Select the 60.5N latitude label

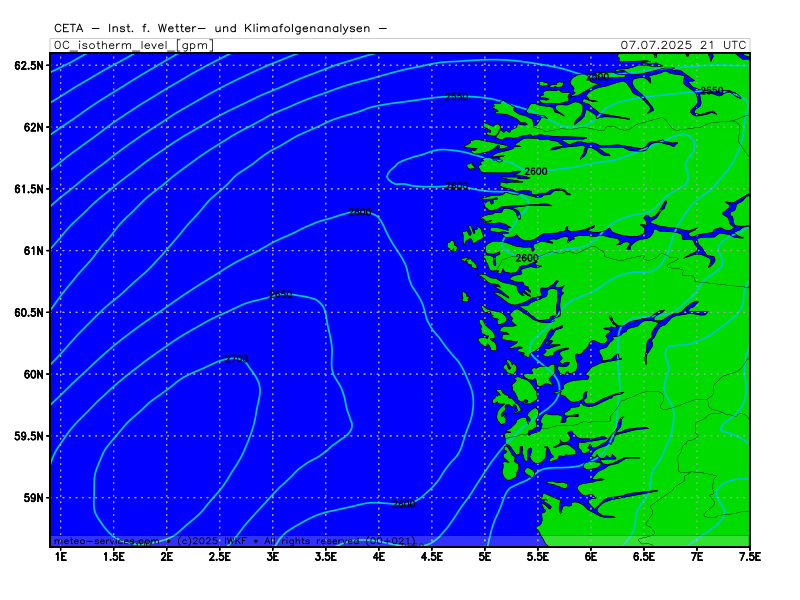coord(29,312)
